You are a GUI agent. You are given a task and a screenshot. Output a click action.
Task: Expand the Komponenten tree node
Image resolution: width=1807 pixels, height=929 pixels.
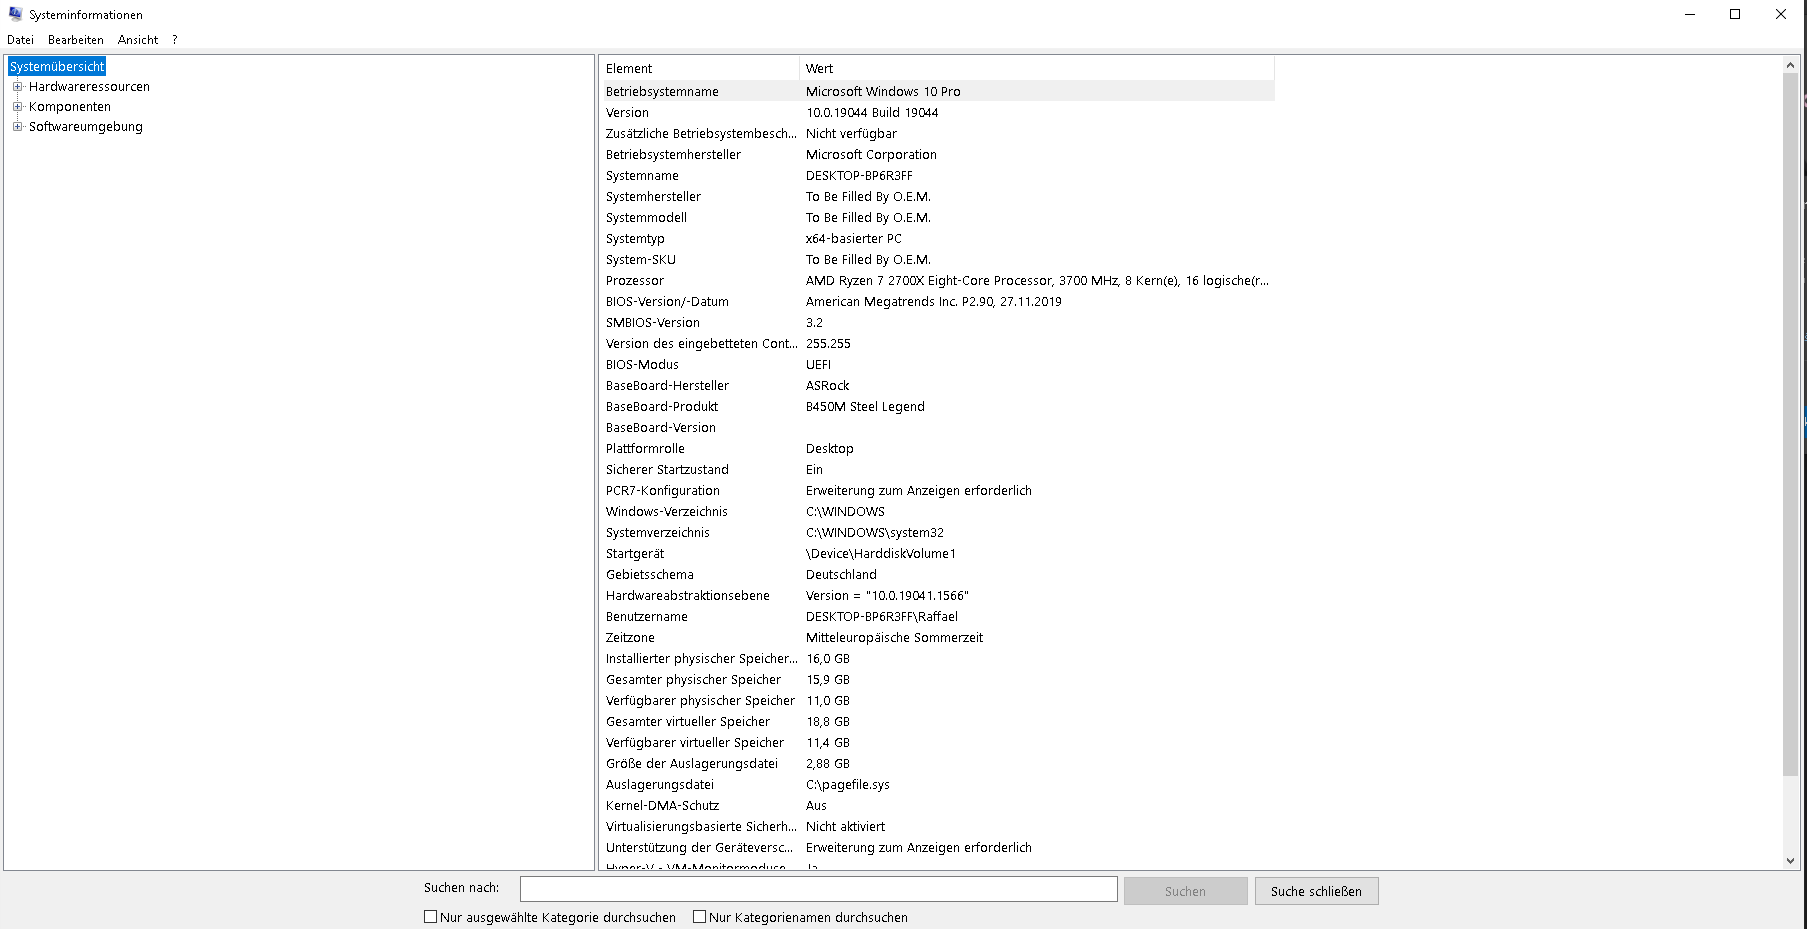coord(17,107)
